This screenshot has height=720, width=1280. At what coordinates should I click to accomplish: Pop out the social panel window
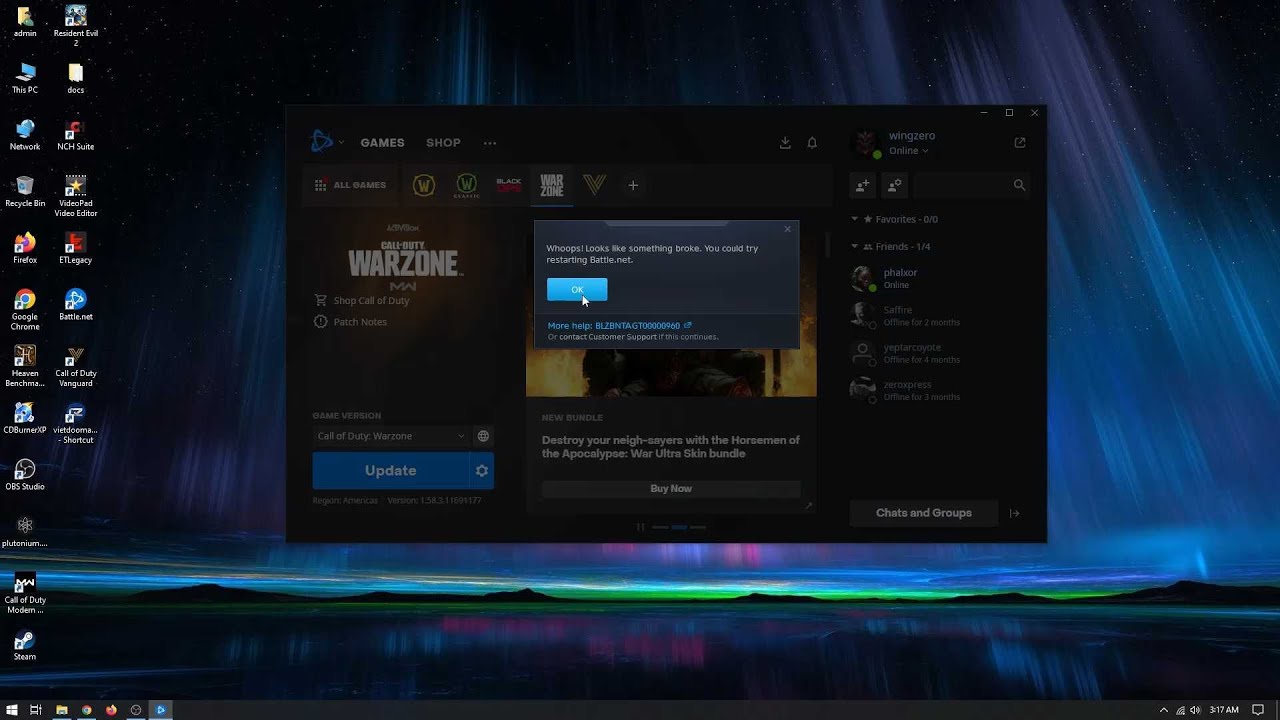(x=1020, y=143)
